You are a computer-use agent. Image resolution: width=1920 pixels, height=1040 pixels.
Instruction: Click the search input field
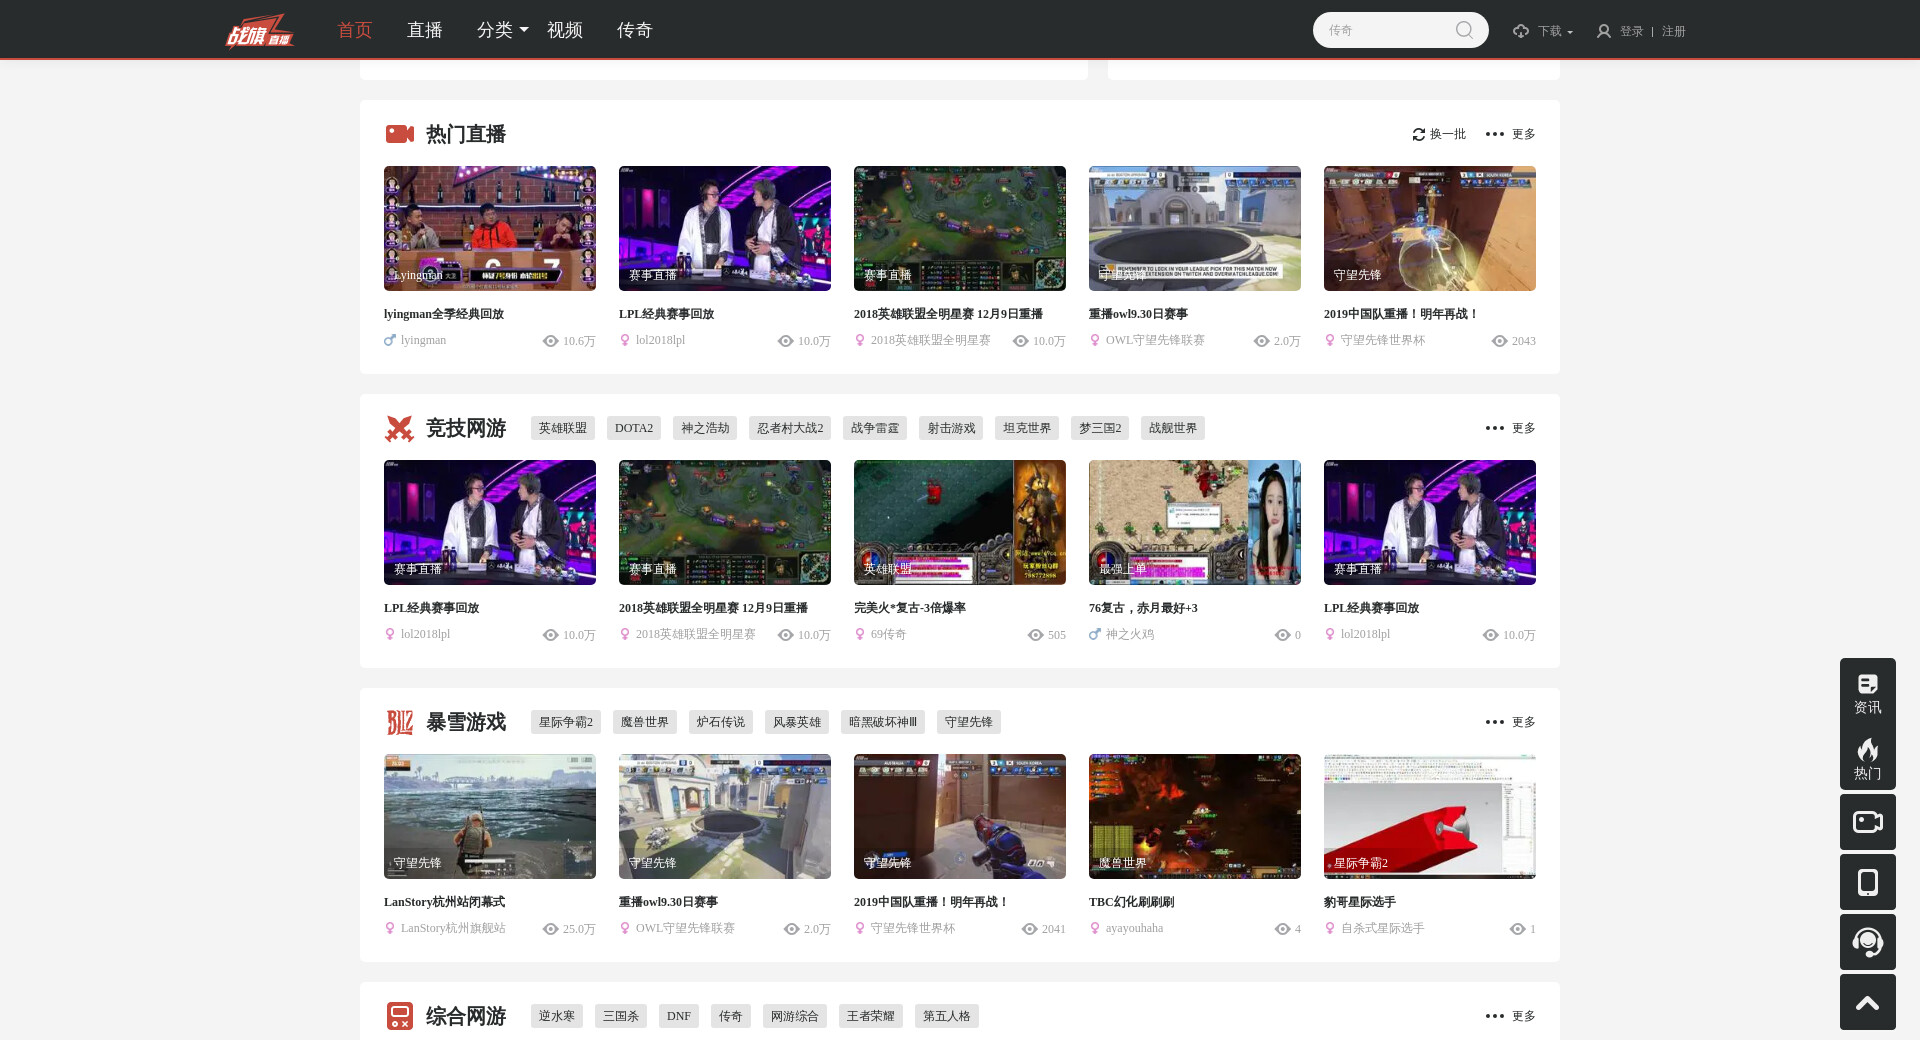click(1385, 30)
